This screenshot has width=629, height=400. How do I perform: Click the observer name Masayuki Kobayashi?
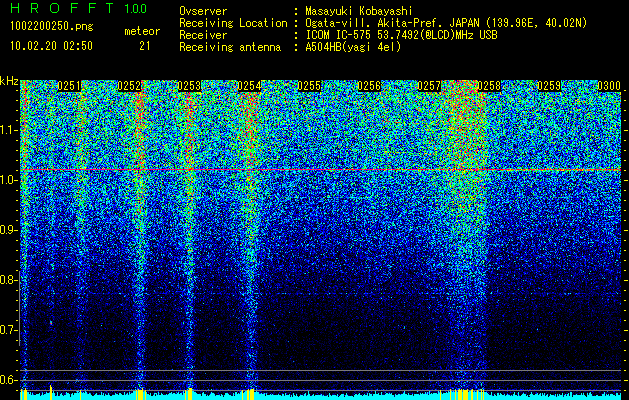coord(359,11)
